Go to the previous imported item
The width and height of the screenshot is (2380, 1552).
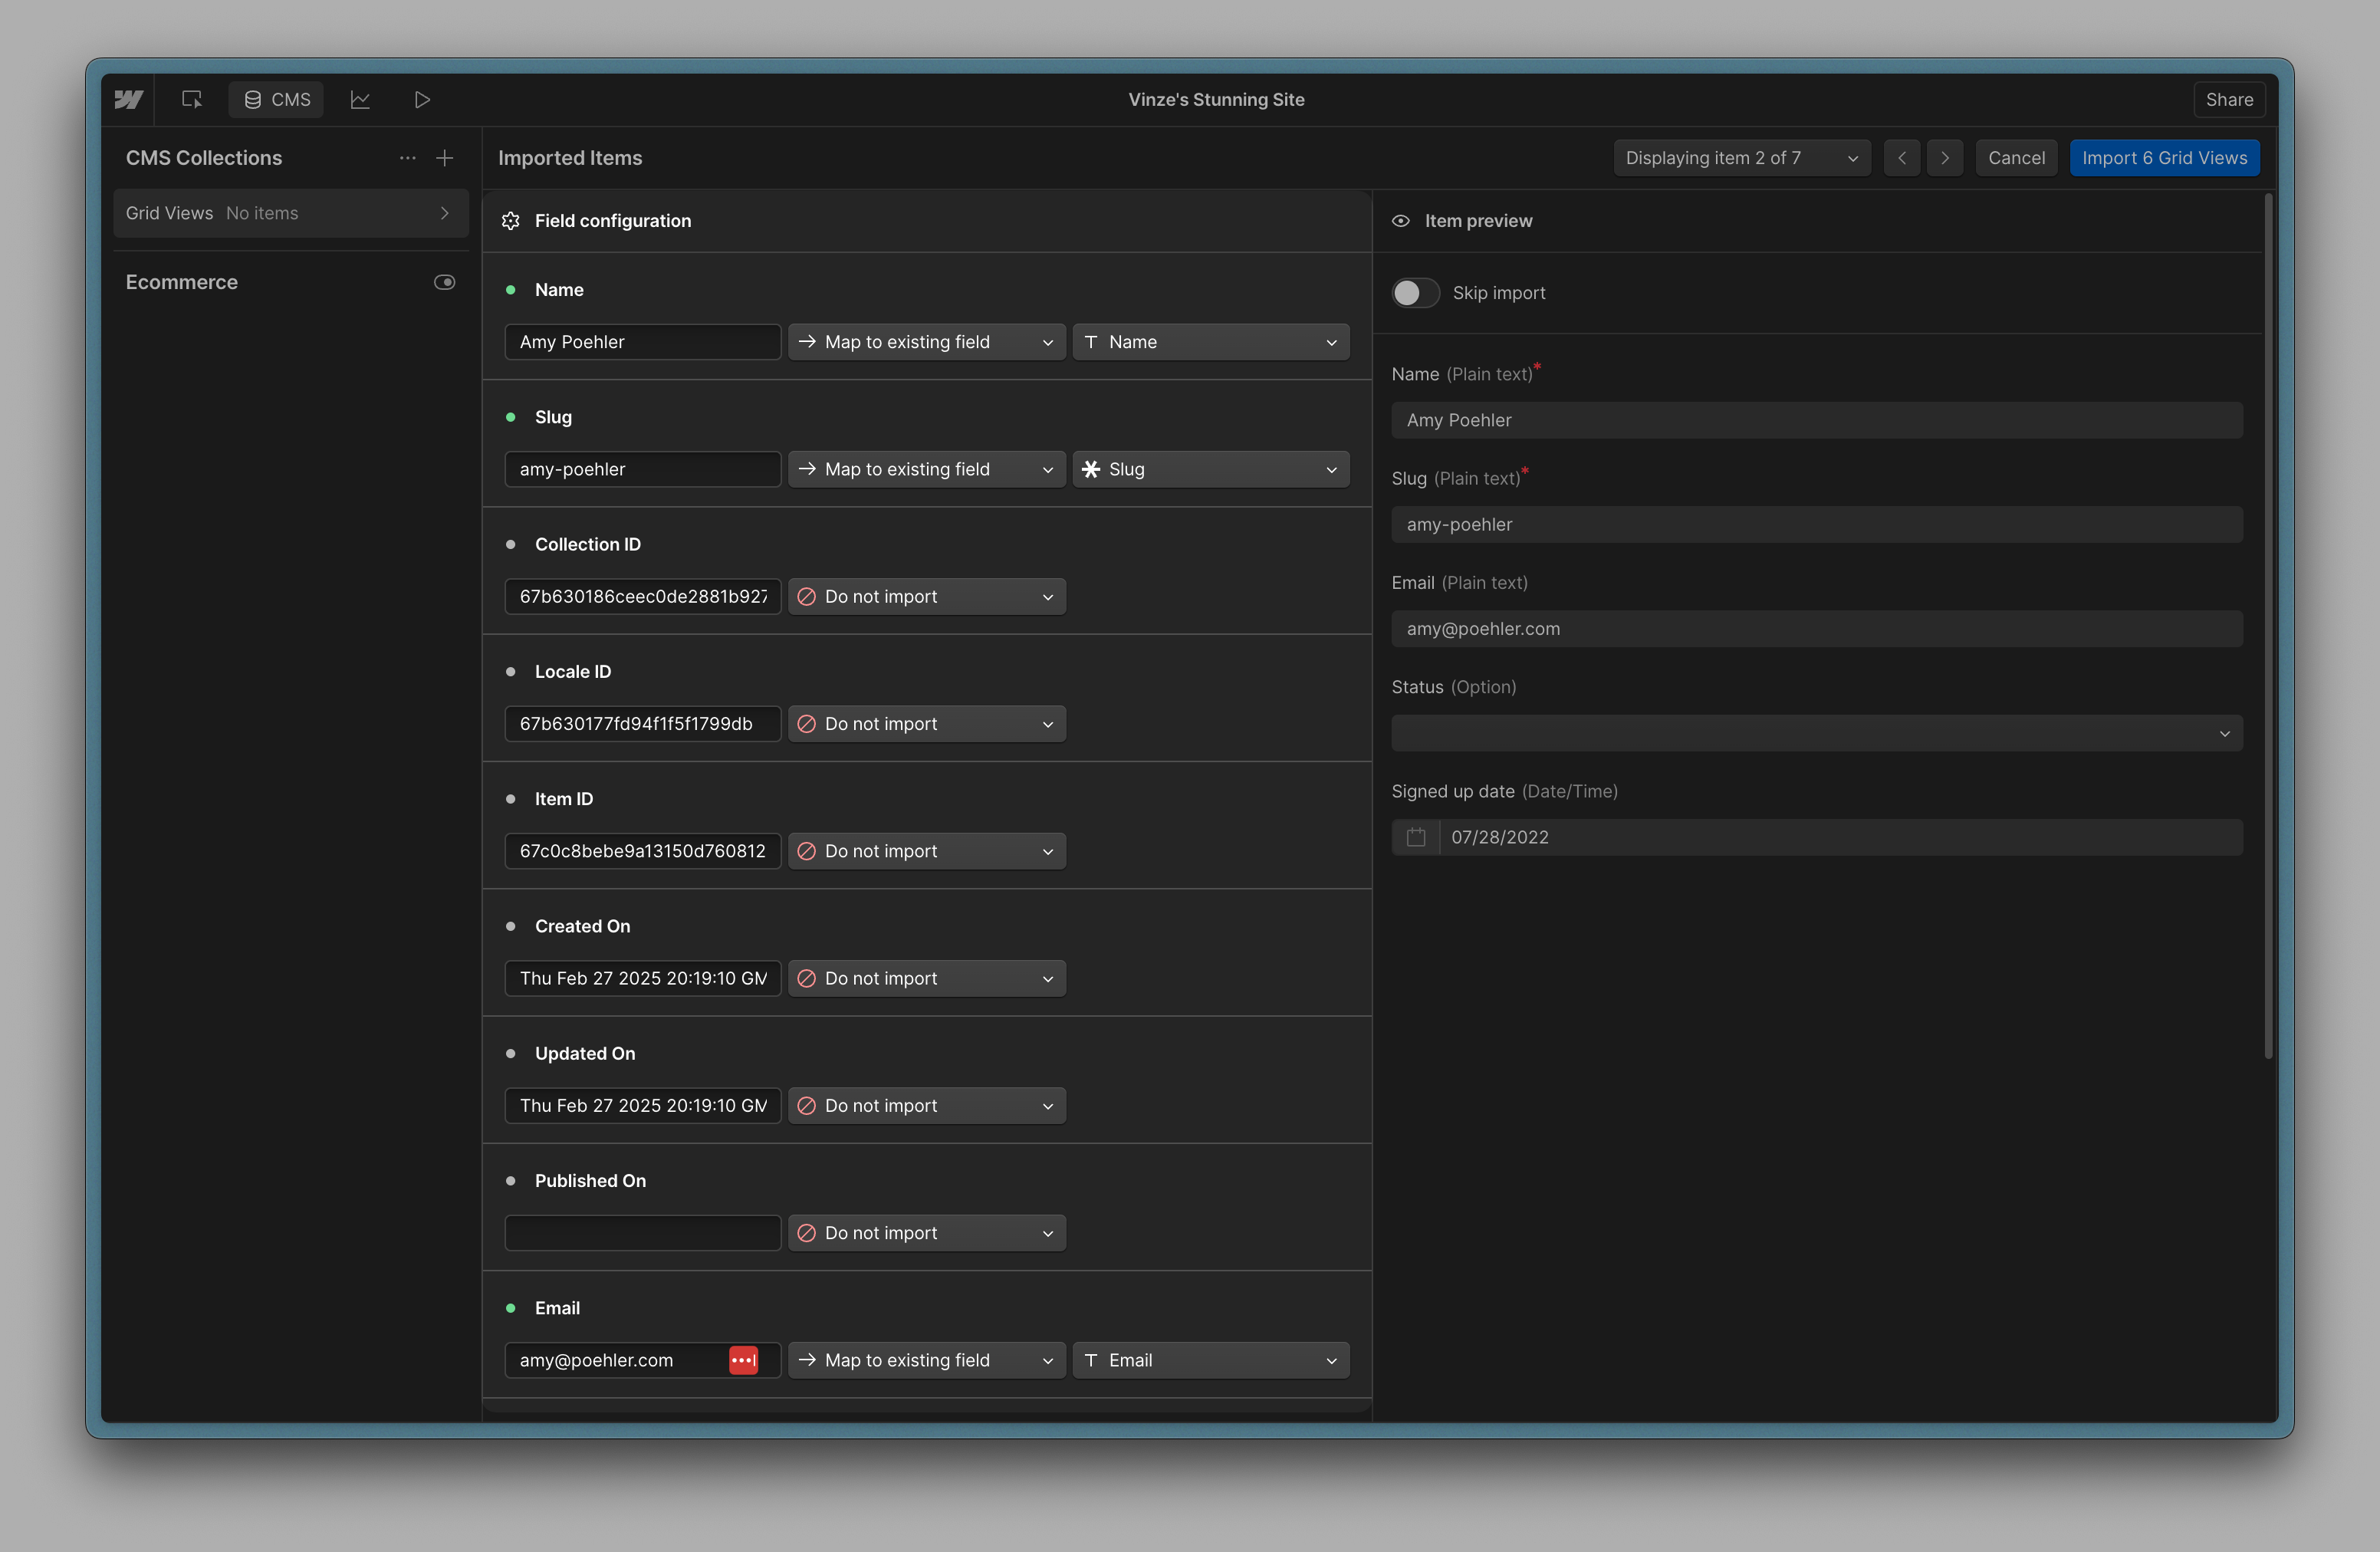pos(1901,158)
